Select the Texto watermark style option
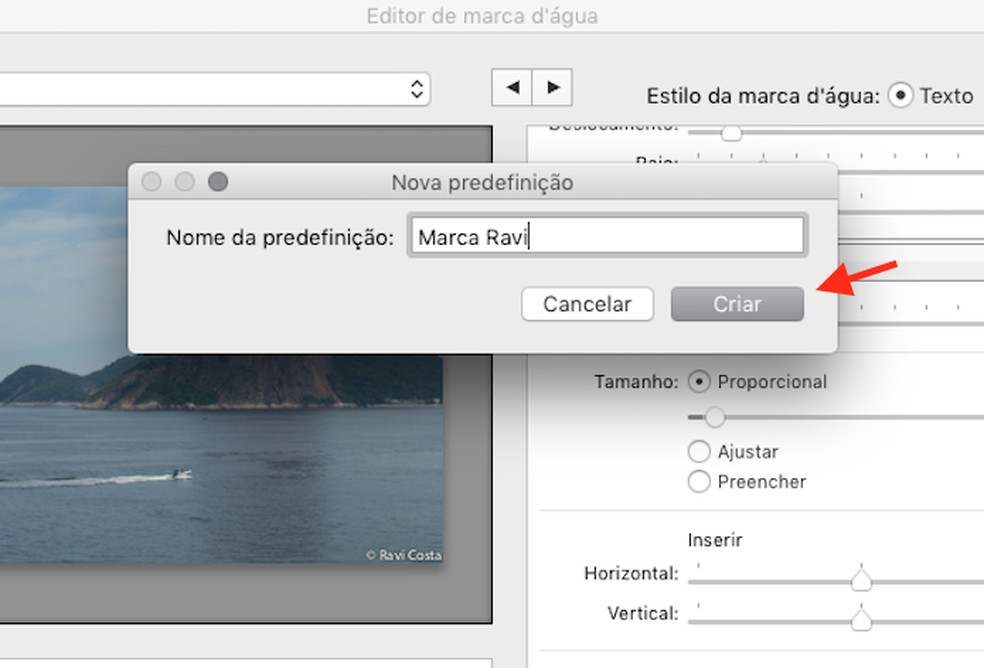The width and height of the screenshot is (984, 668). pyautogui.click(x=901, y=96)
